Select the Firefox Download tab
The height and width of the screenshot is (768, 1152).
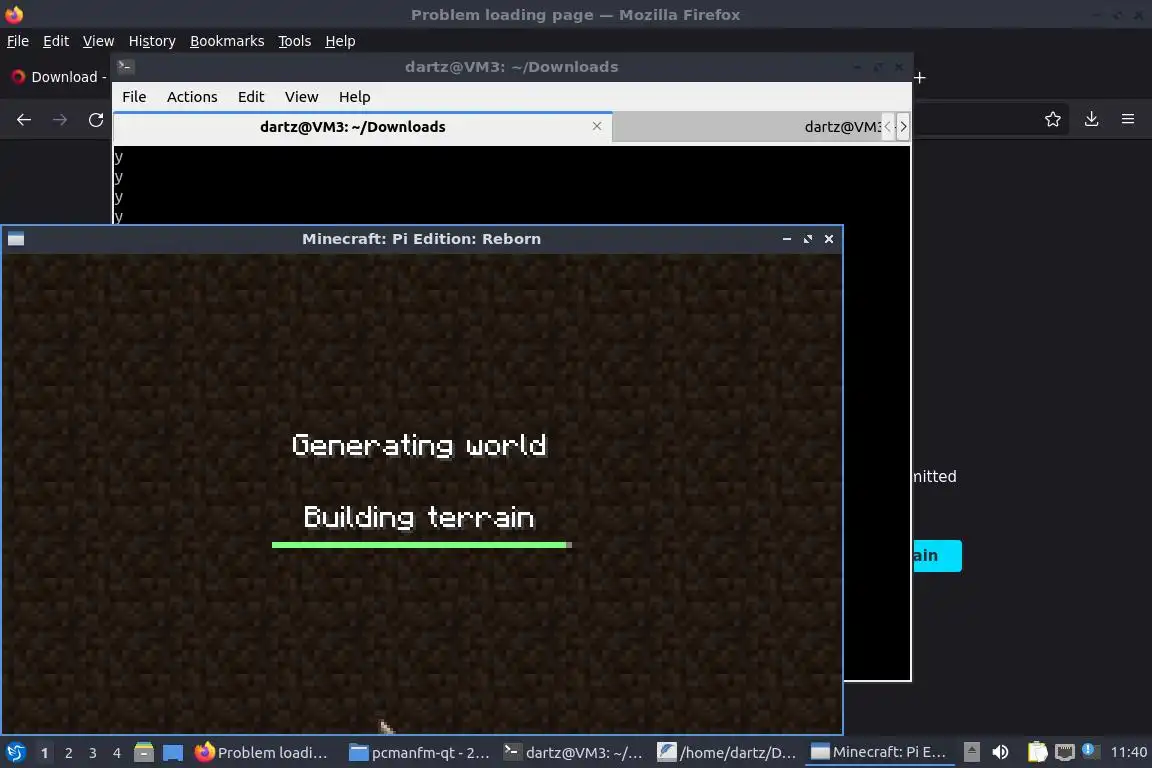point(59,77)
